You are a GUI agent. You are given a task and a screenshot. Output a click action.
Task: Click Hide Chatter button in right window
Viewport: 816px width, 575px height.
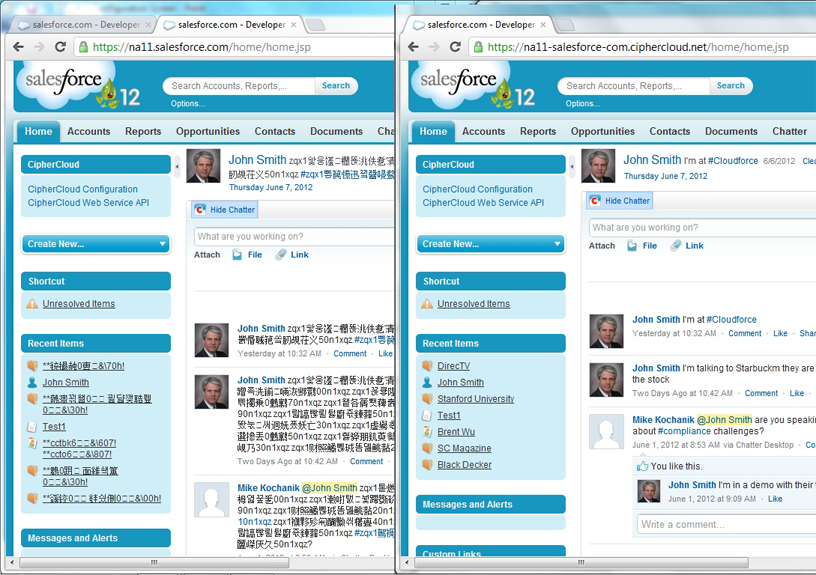point(619,200)
